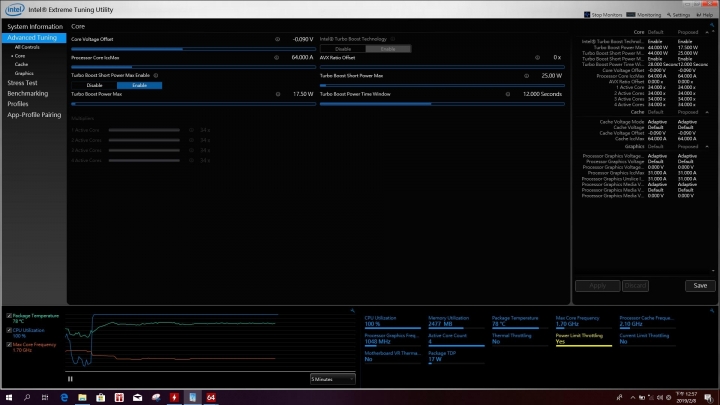
Task: Open the Windows Start menu
Action: click(x=9, y=397)
